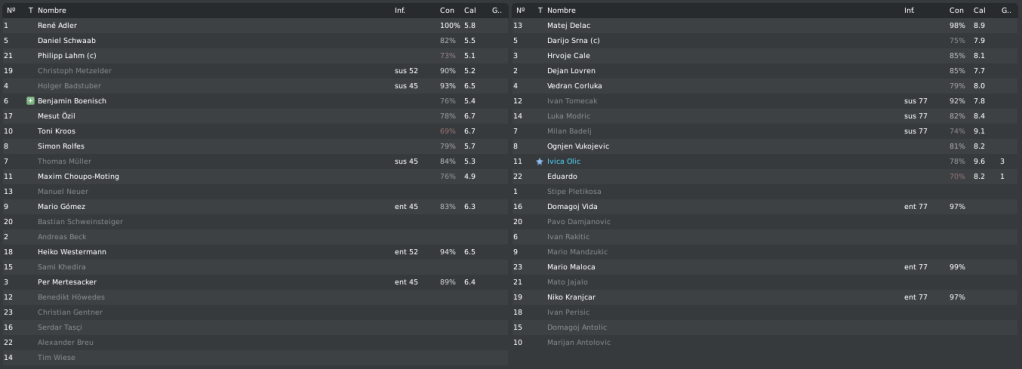The image size is (1022, 369).
Task: Select substitute Manuel Neuer row
Action: (255, 192)
